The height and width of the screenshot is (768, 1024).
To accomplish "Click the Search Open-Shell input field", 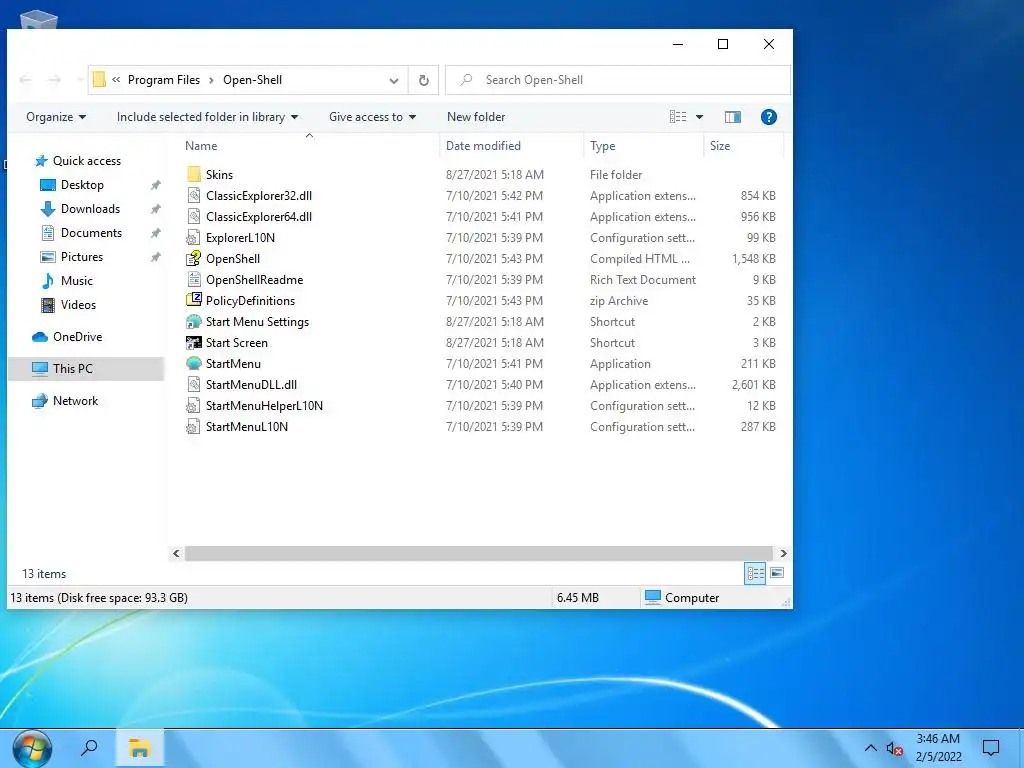I will coord(618,80).
